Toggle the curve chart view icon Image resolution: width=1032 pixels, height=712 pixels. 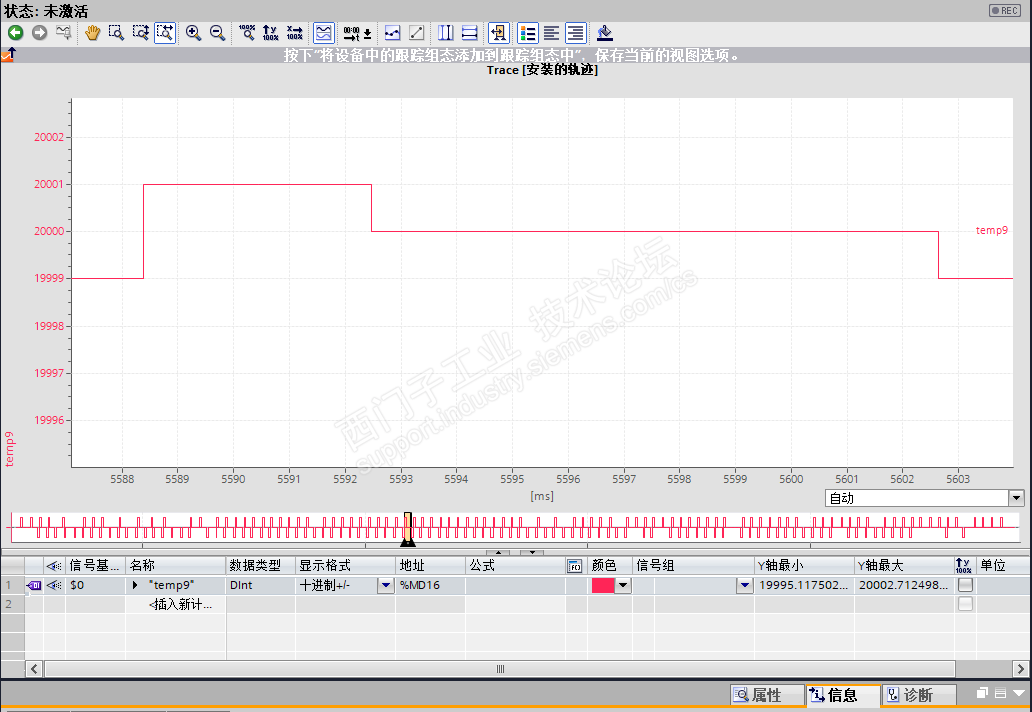coord(323,32)
